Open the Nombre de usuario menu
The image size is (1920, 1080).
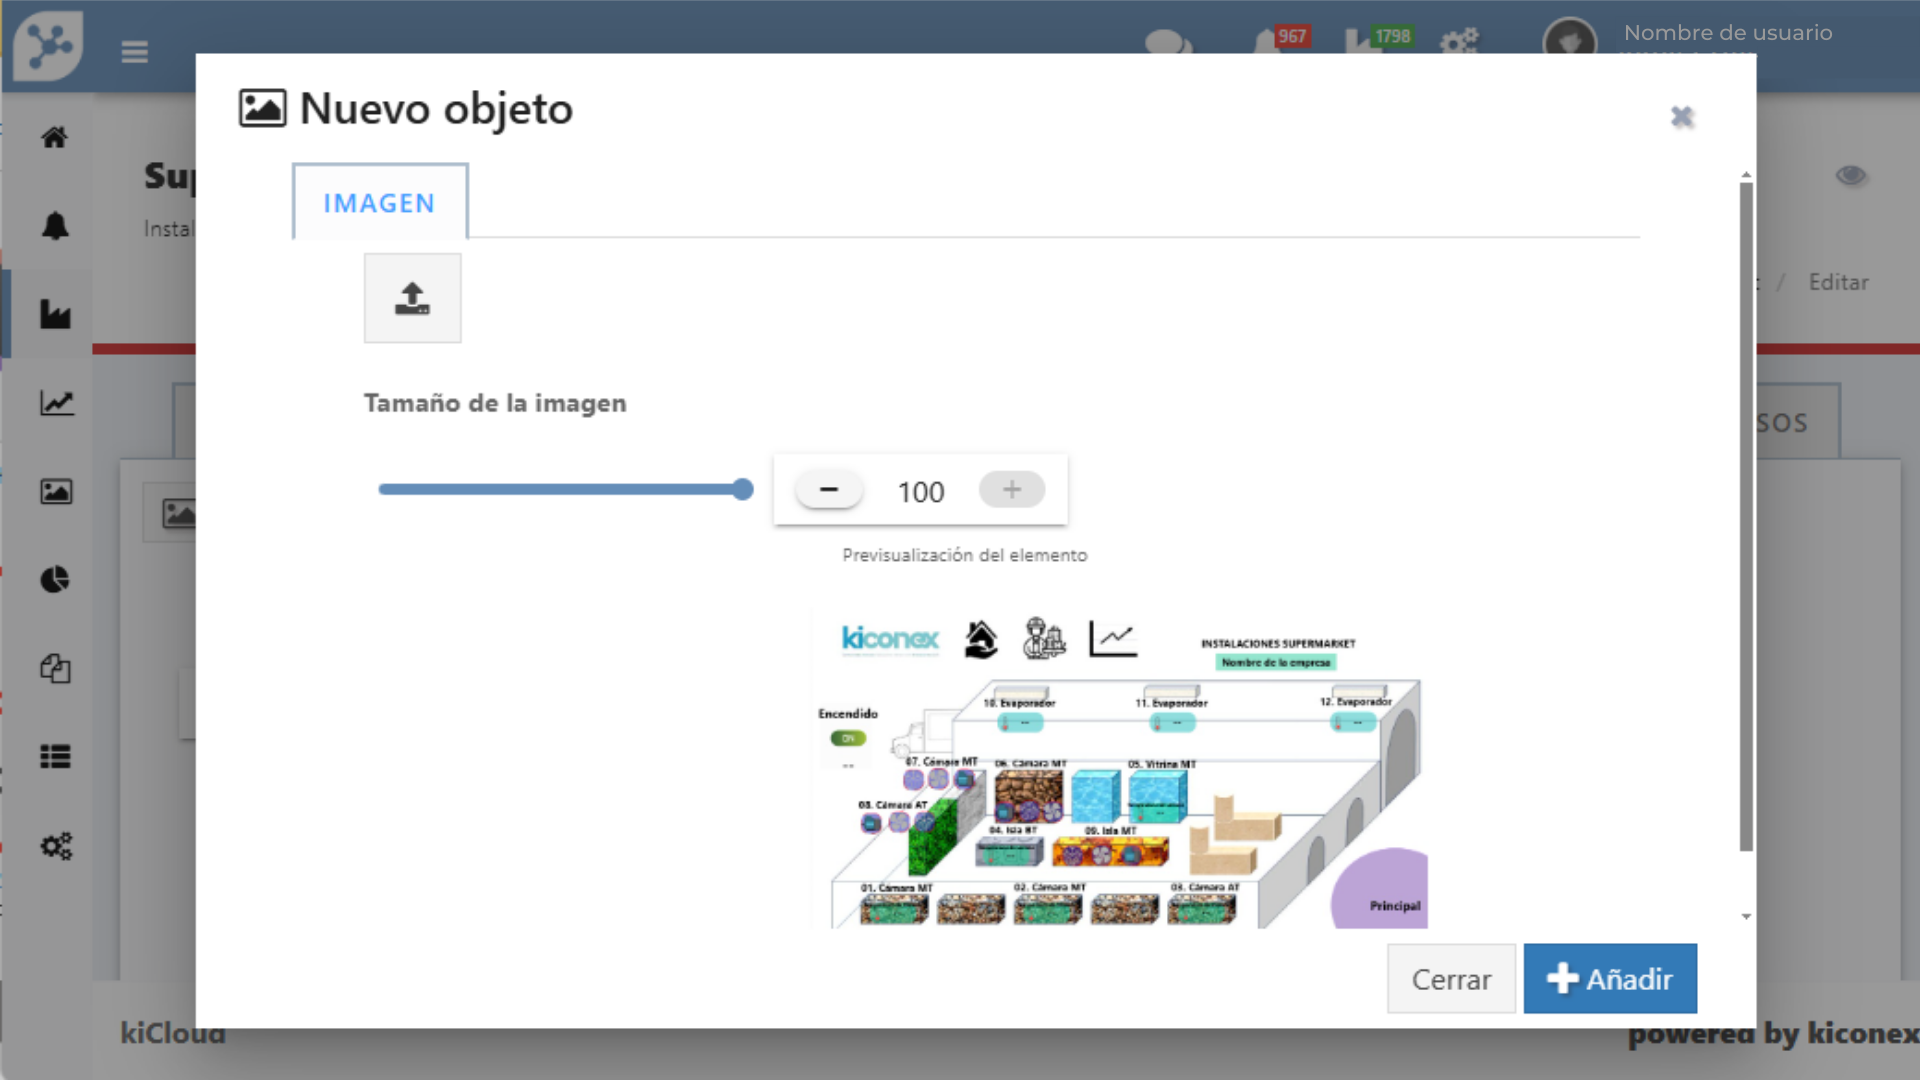click(1727, 33)
